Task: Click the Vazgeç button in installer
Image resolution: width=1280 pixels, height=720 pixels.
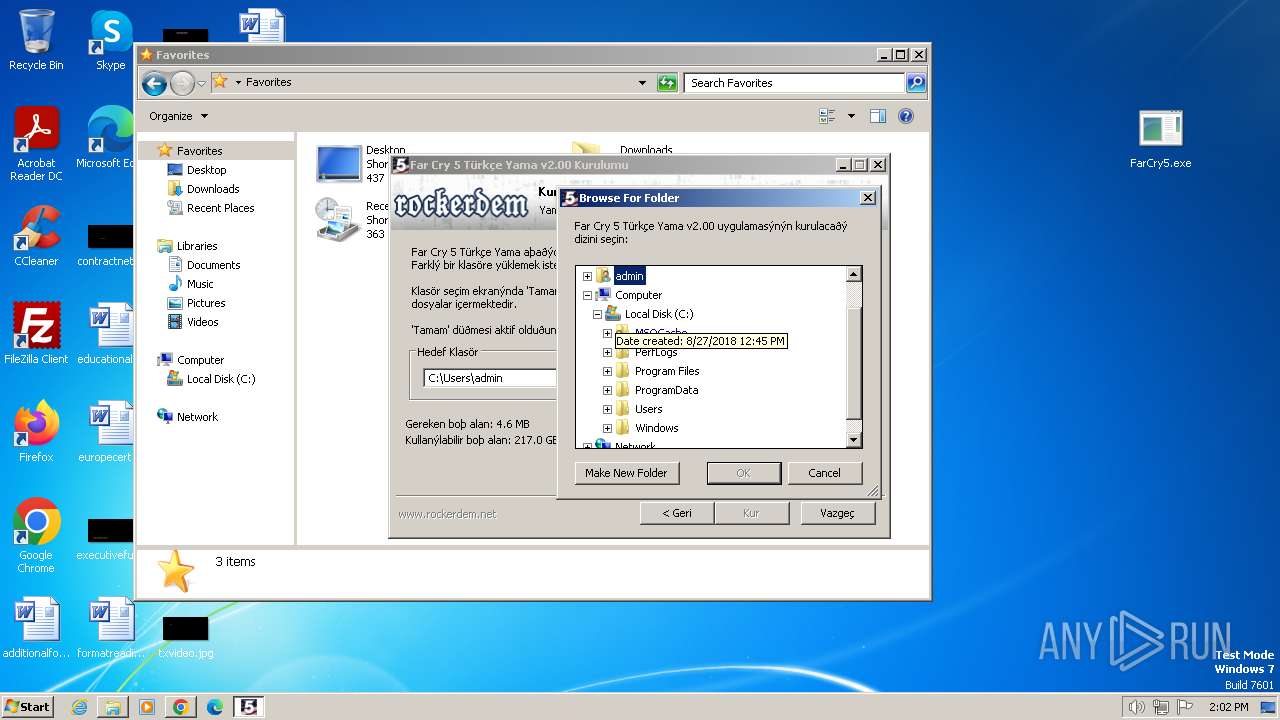Action: click(x=838, y=513)
